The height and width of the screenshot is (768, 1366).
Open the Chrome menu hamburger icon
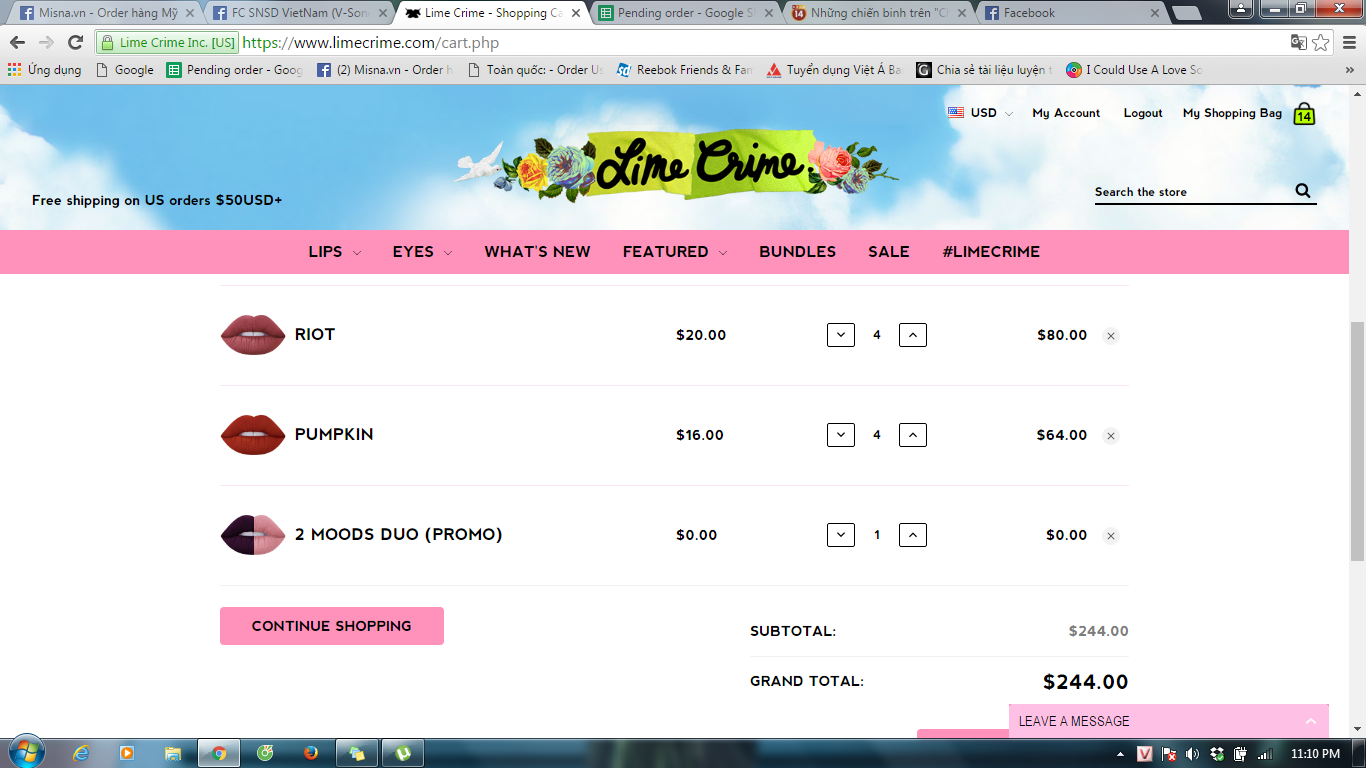1347,42
